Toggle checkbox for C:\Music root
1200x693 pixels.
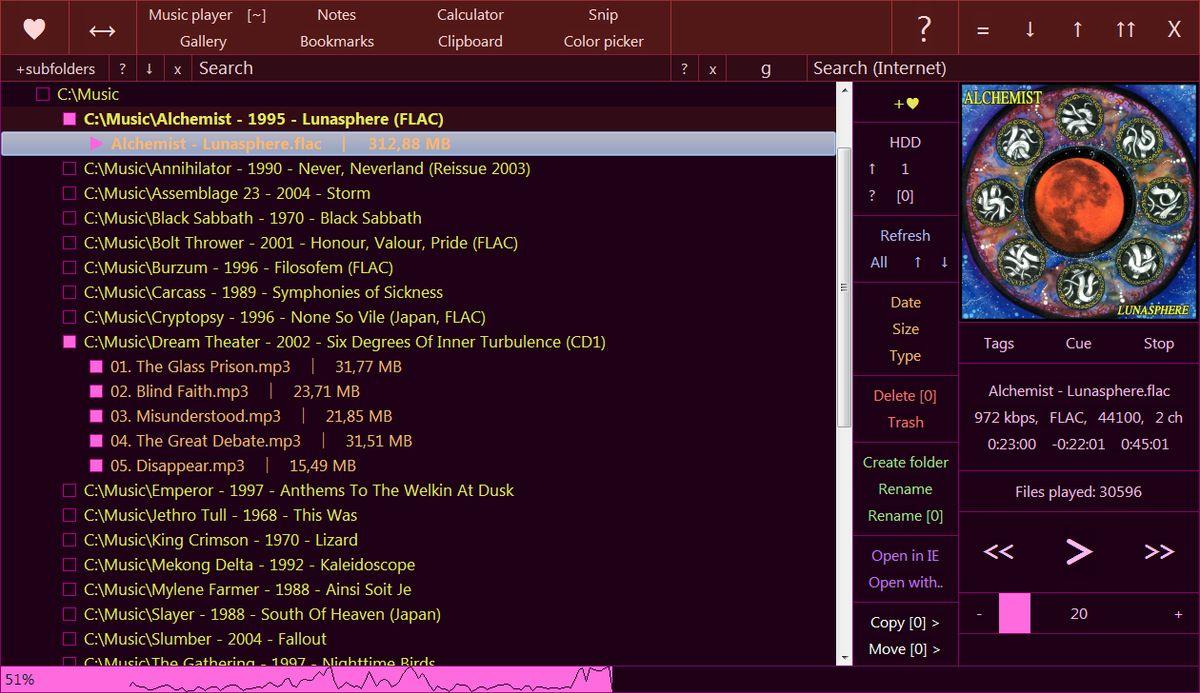[x=42, y=94]
